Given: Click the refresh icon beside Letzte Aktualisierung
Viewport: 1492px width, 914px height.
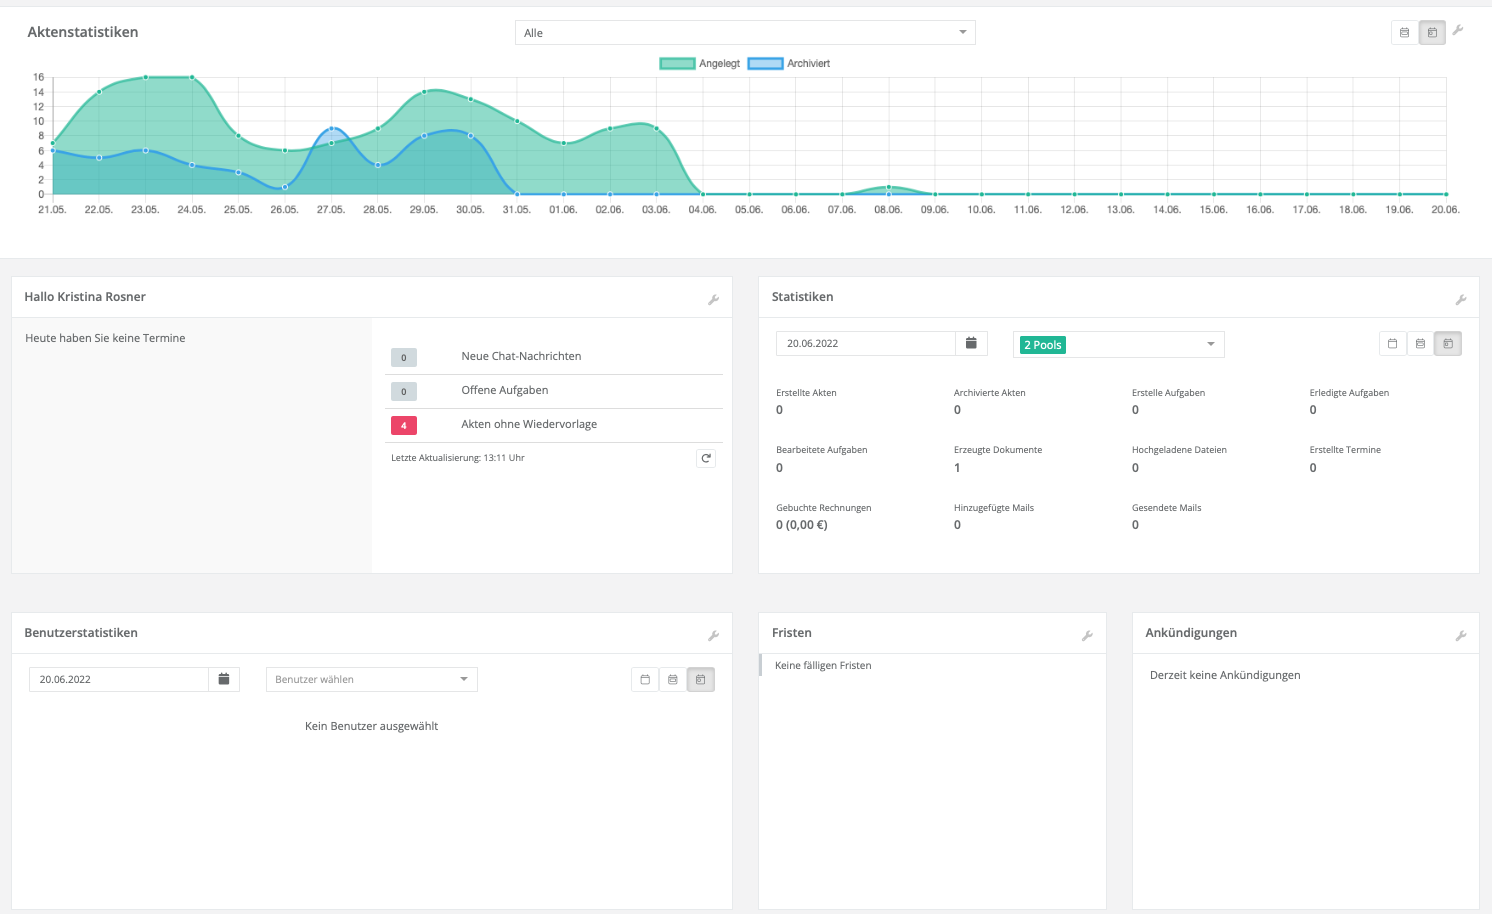Looking at the screenshot, I should coord(706,458).
